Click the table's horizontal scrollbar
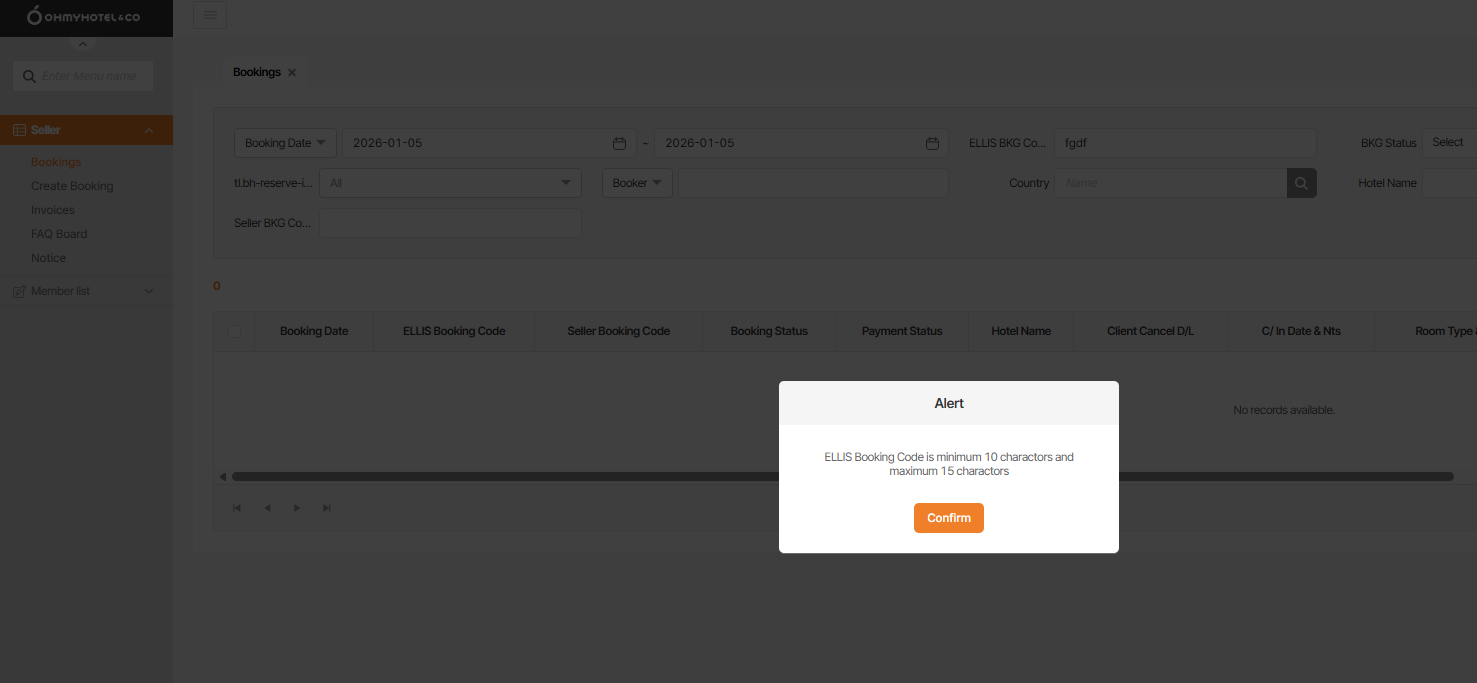The image size is (1477, 683). pyautogui.click(x=842, y=477)
